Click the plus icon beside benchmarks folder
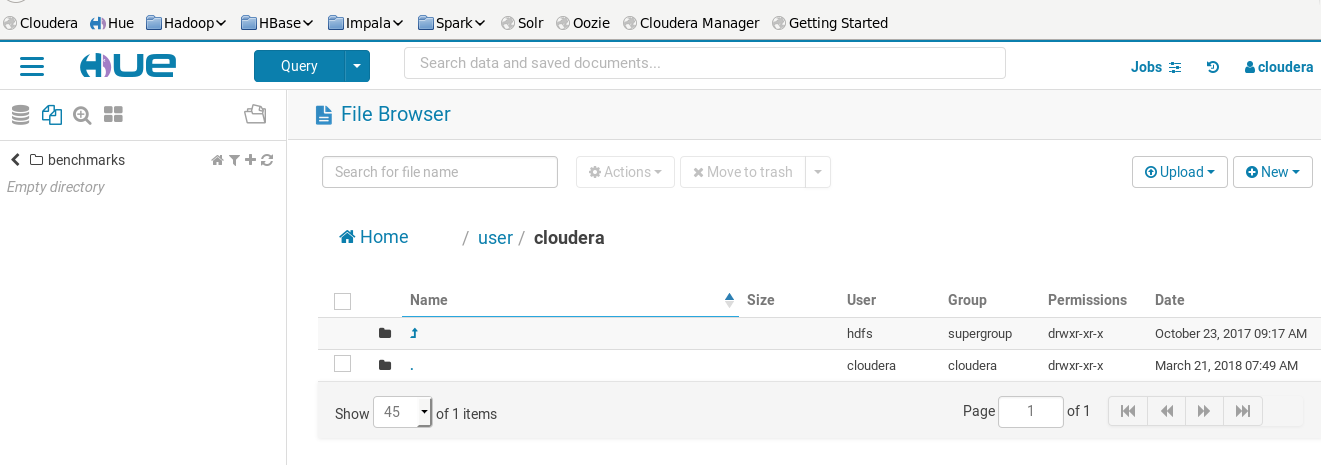1321x465 pixels. point(250,160)
